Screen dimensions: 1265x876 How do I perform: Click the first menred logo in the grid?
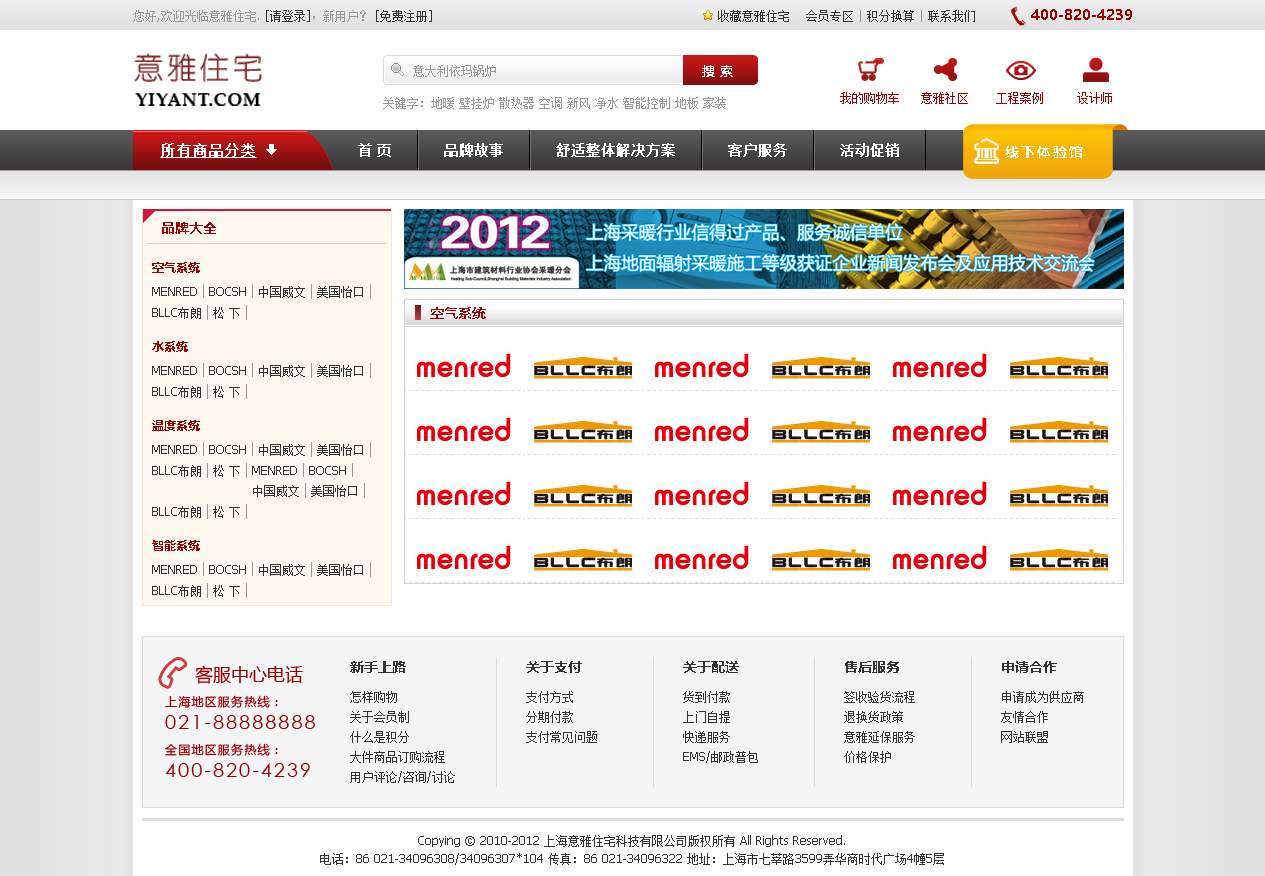tap(463, 367)
